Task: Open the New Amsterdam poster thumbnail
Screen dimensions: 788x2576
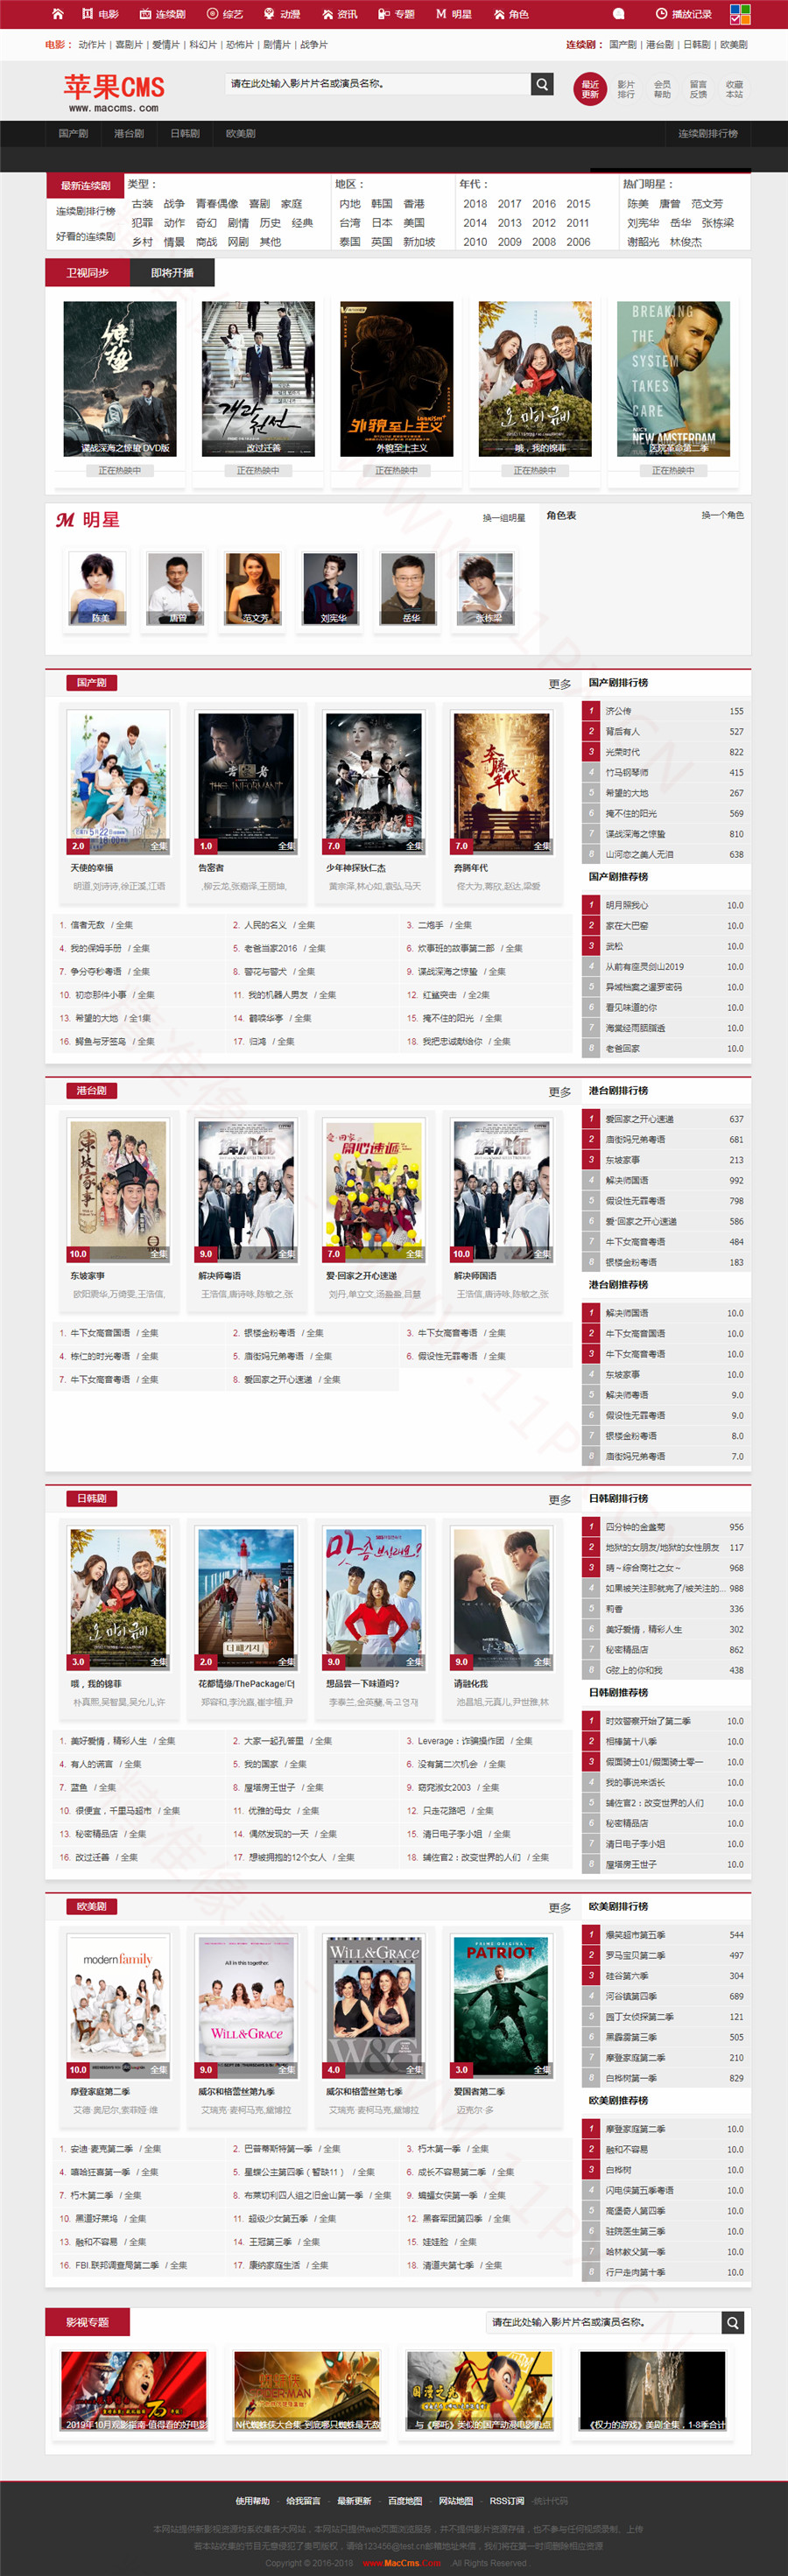Action: tap(673, 379)
